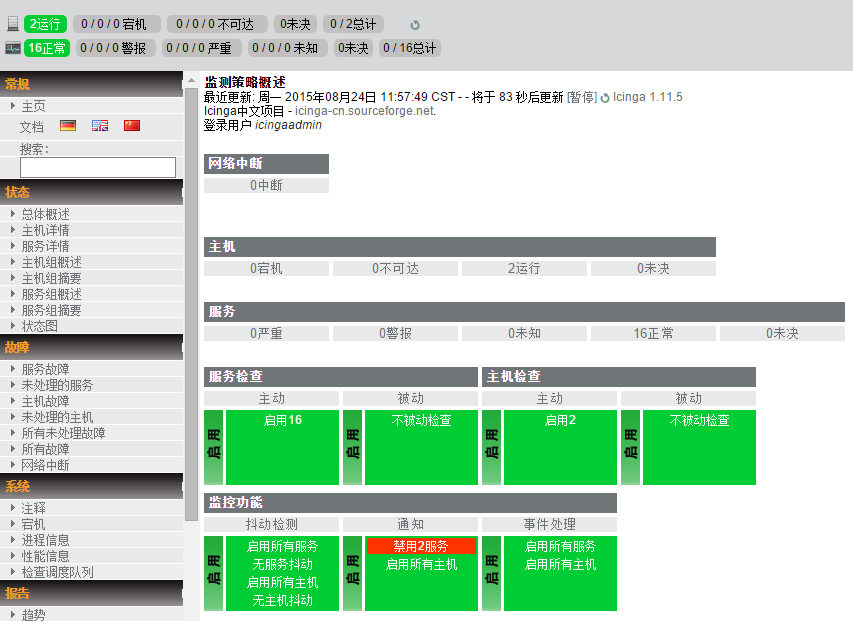This screenshot has width=853, height=621.
Task: Click the 暂停 refresh link
Action: coord(582,97)
